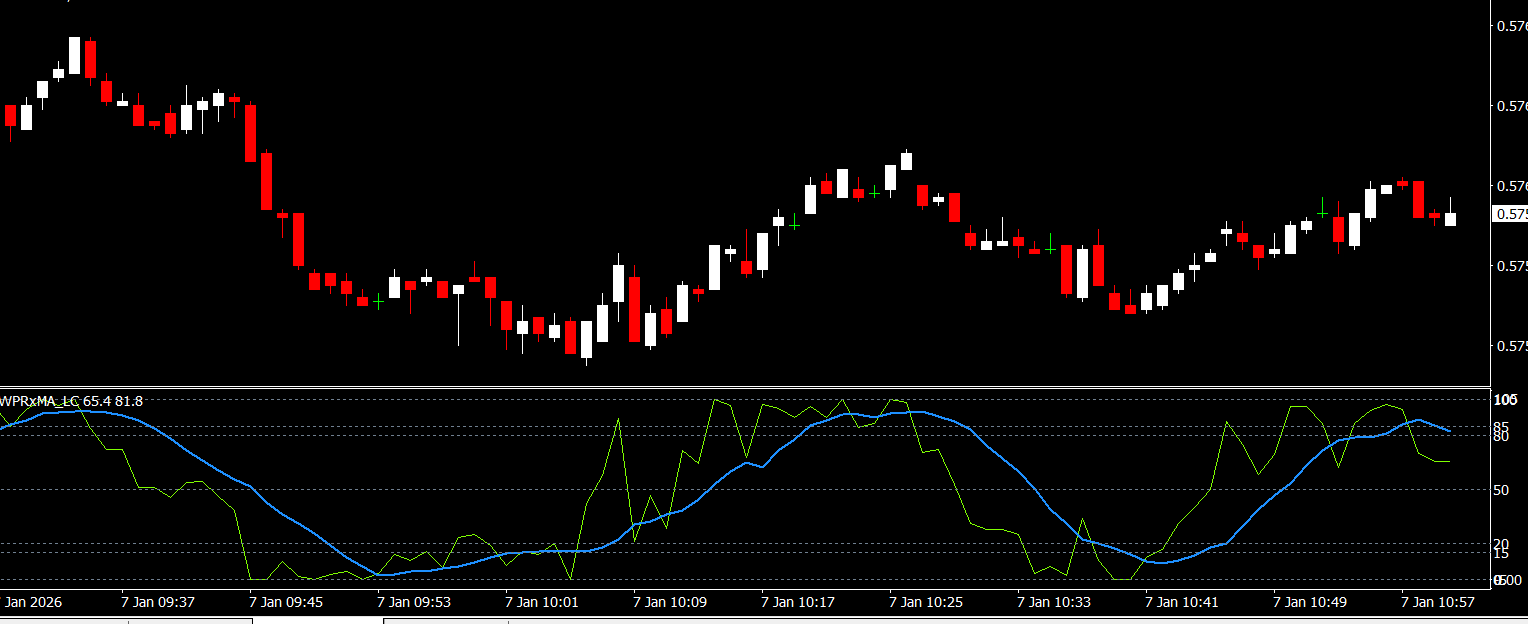Image resolution: width=1528 pixels, height=624 pixels.
Task: Select the 7 Jan 10:49 time marker
Action: (x=1309, y=602)
